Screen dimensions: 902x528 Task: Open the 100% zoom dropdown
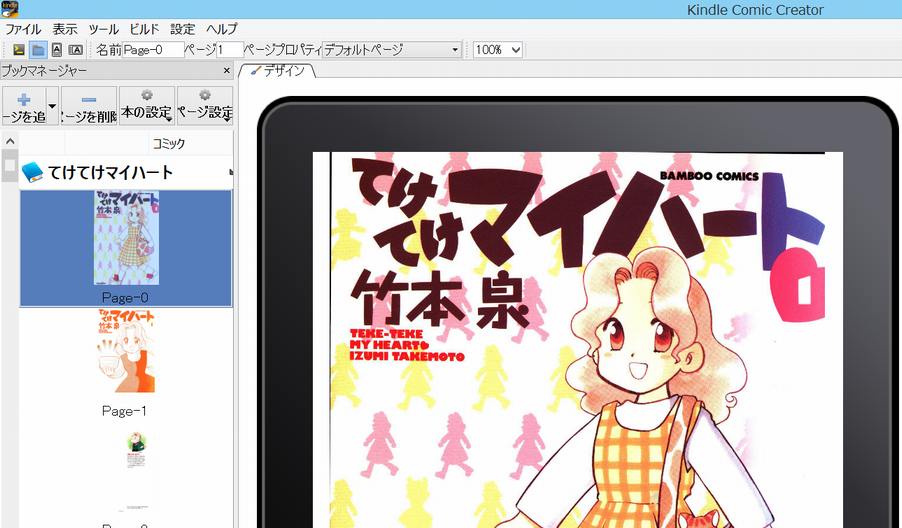[x=498, y=50]
